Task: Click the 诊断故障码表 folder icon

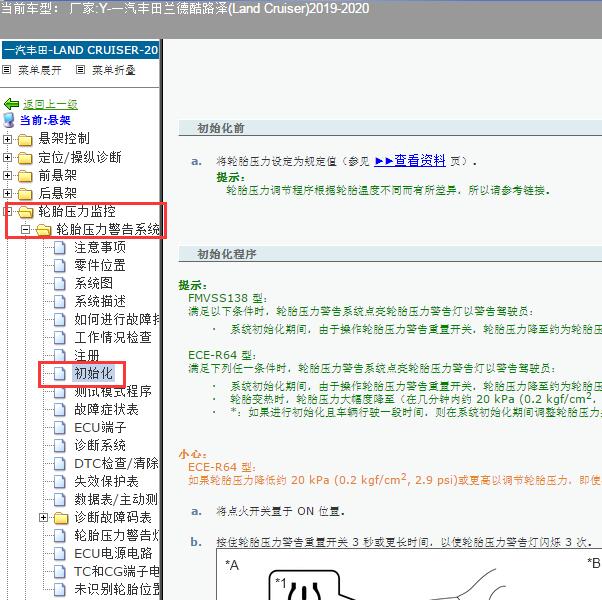Action: coord(61,518)
